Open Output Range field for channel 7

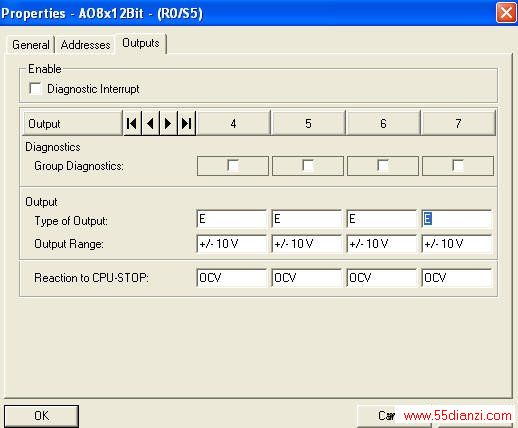point(457,244)
